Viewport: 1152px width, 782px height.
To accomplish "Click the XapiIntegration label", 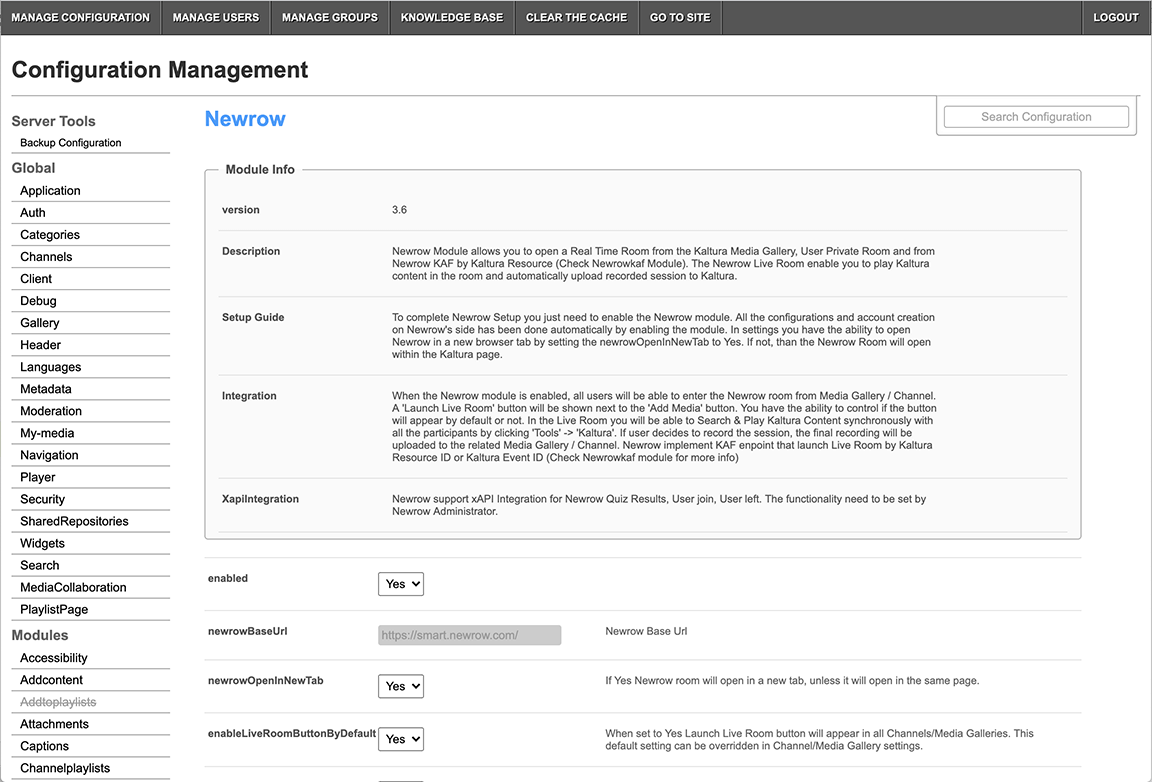I will coord(261,499).
